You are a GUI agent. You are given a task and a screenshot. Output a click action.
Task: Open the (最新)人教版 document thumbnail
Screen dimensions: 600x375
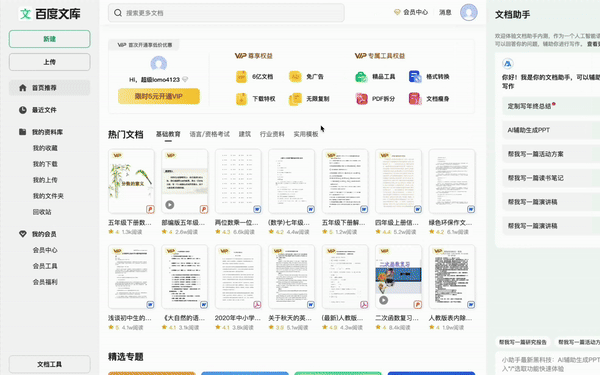(x=345, y=277)
